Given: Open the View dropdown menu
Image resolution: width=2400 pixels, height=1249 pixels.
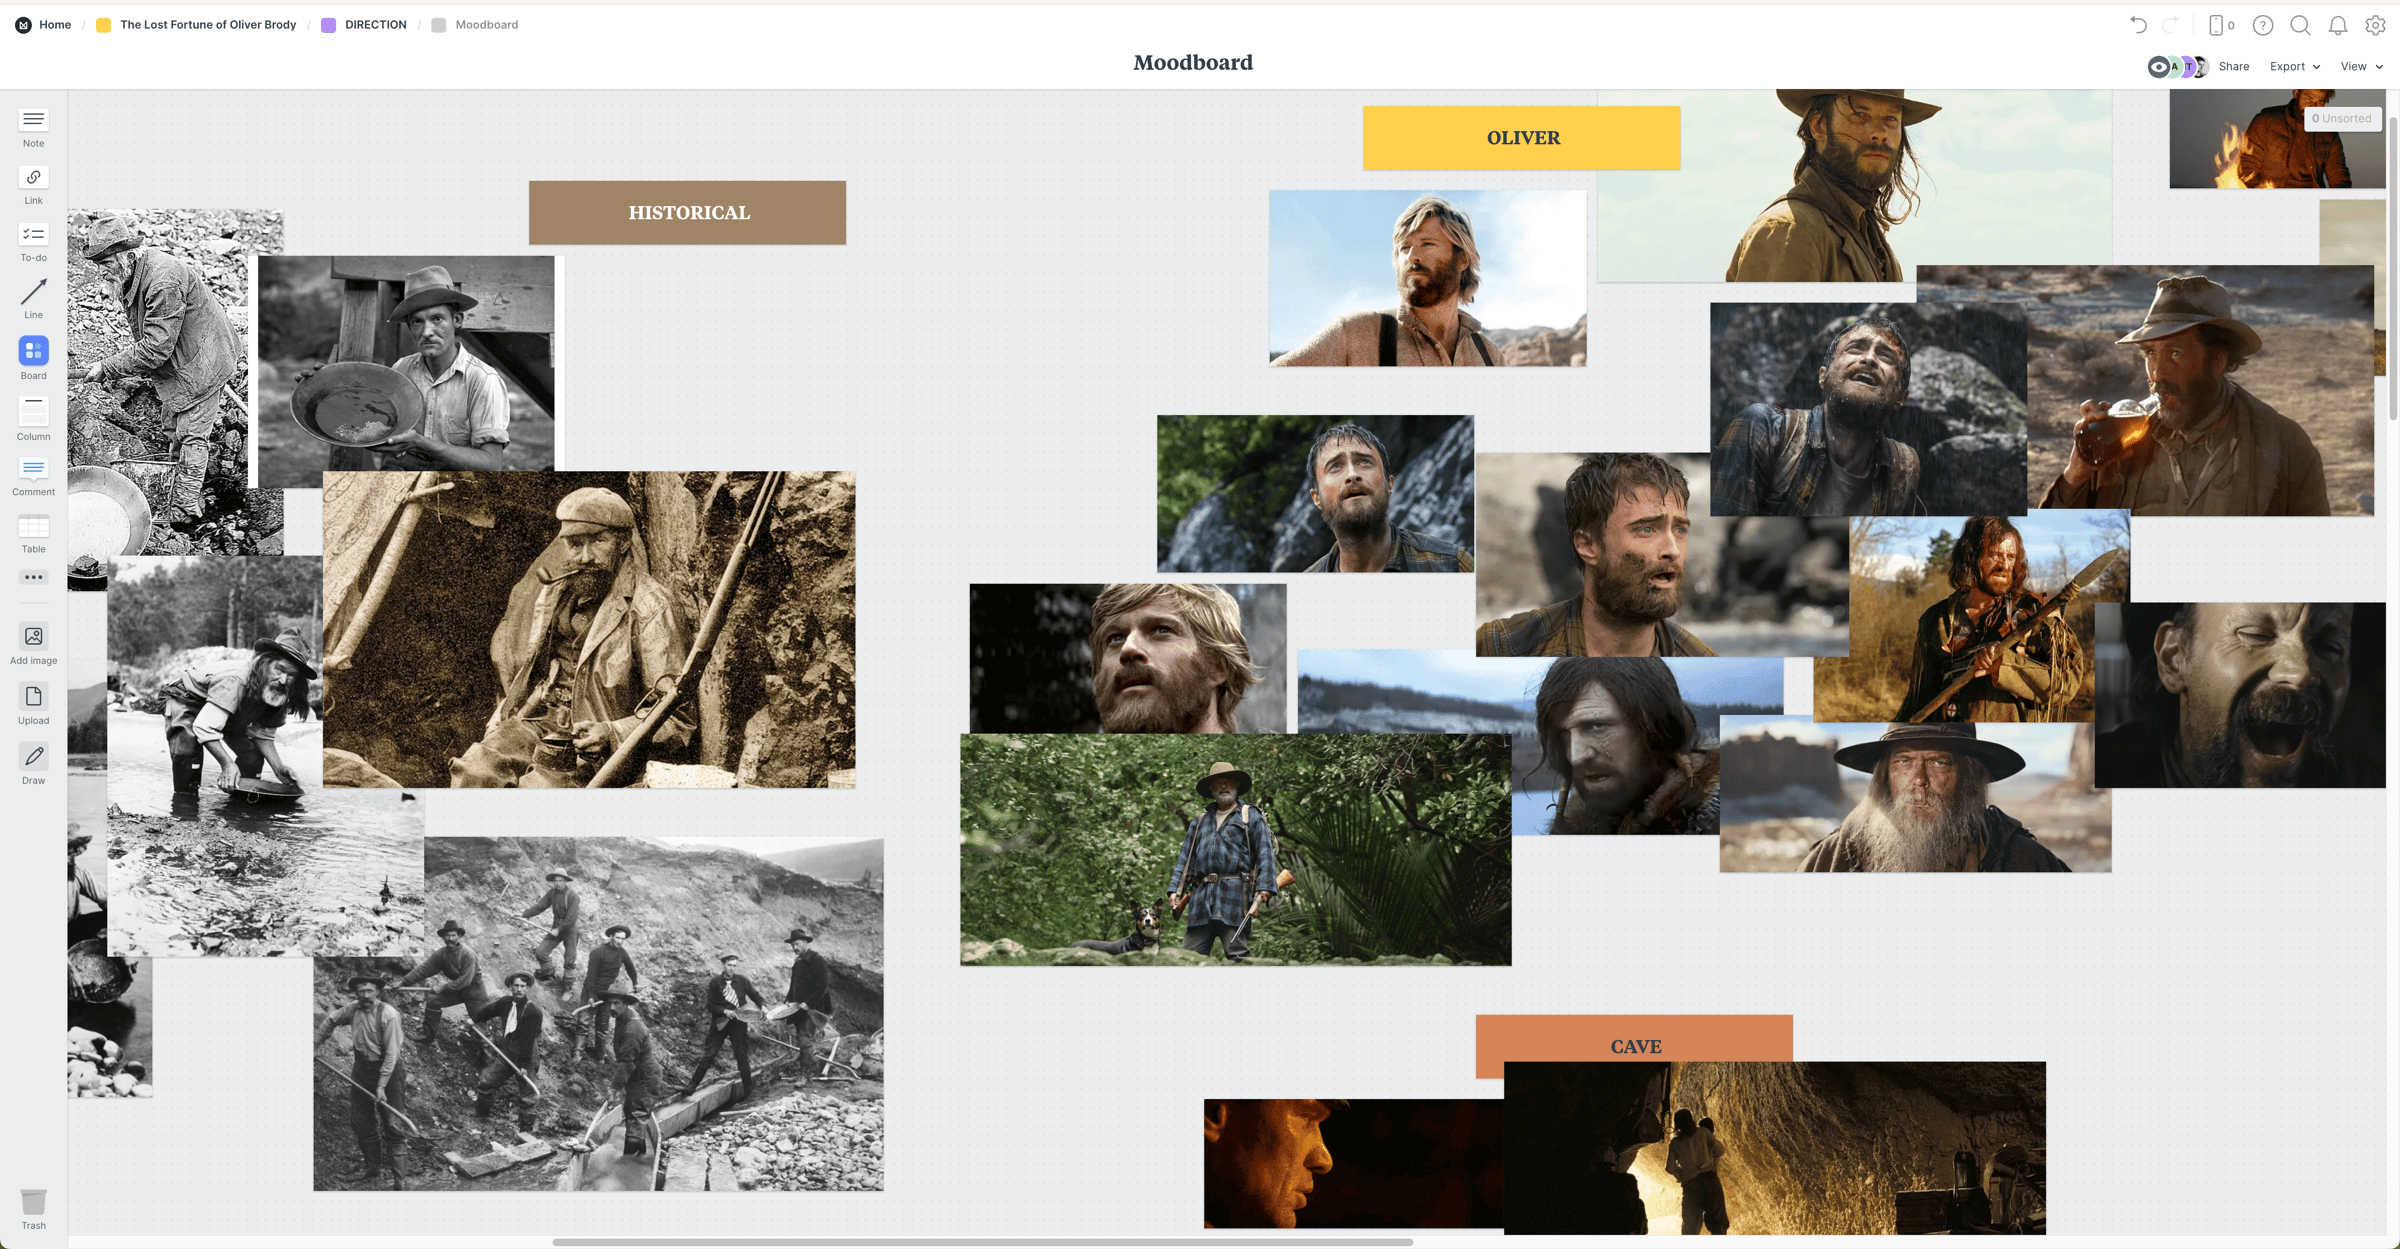Looking at the screenshot, I should click(2361, 67).
